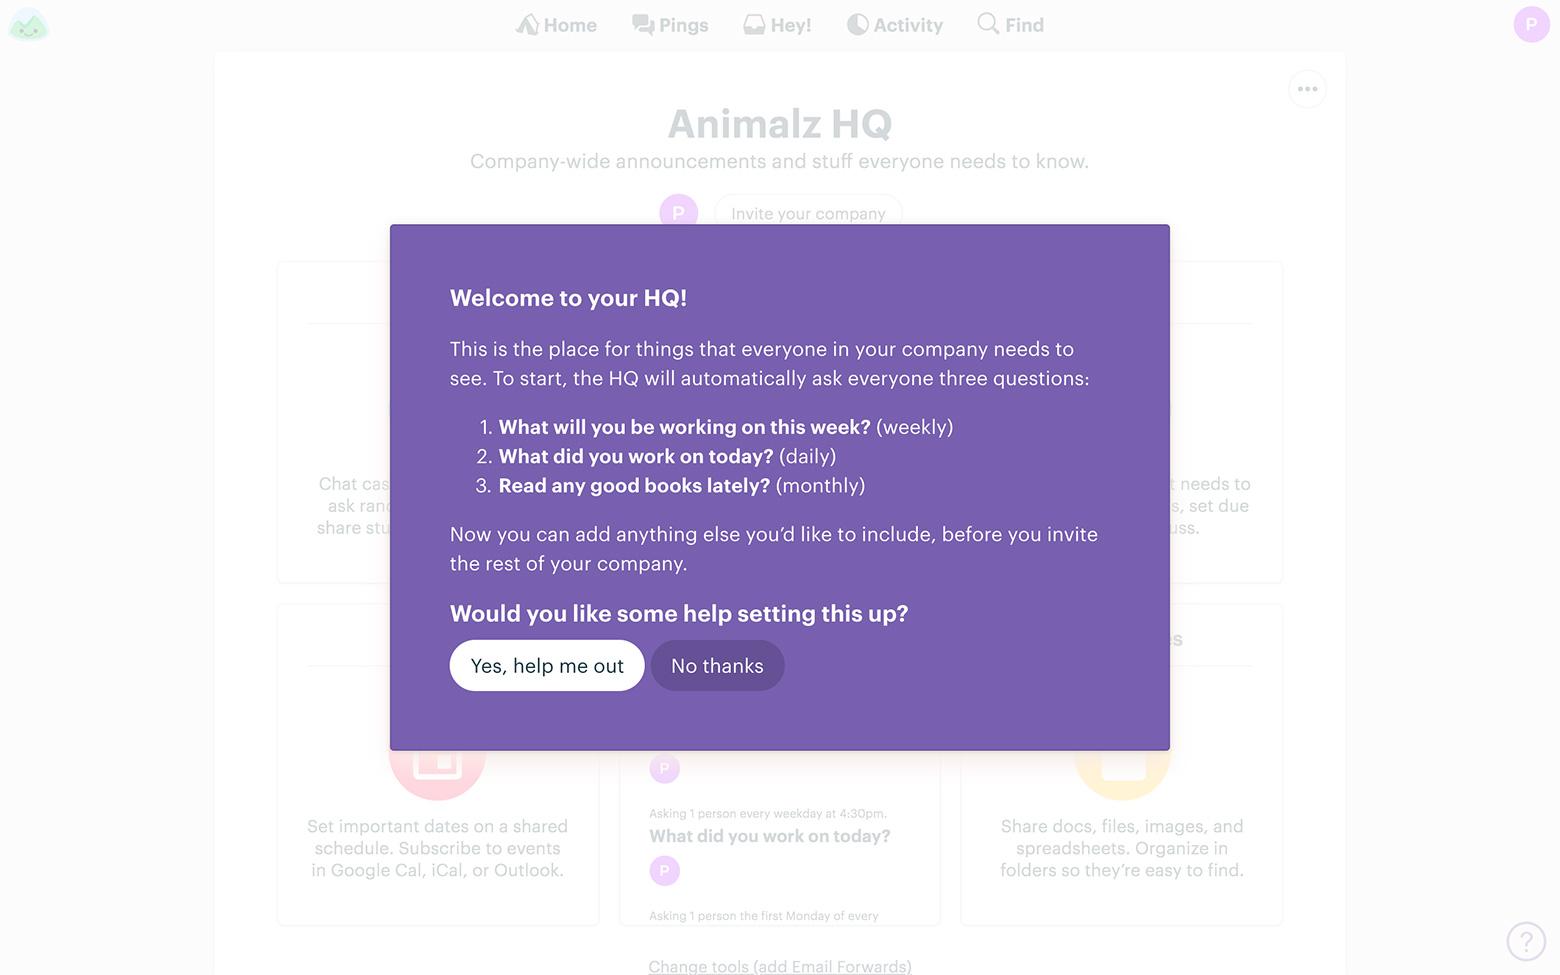The height and width of the screenshot is (975, 1560).
Task: Click the Animalz HQ title
Action: 780,124
